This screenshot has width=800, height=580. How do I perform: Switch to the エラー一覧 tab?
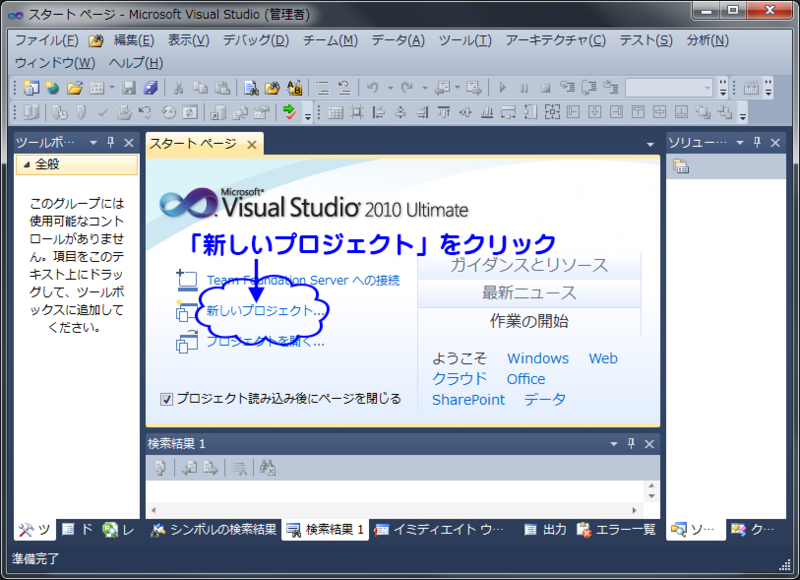[x=616, y=529]
